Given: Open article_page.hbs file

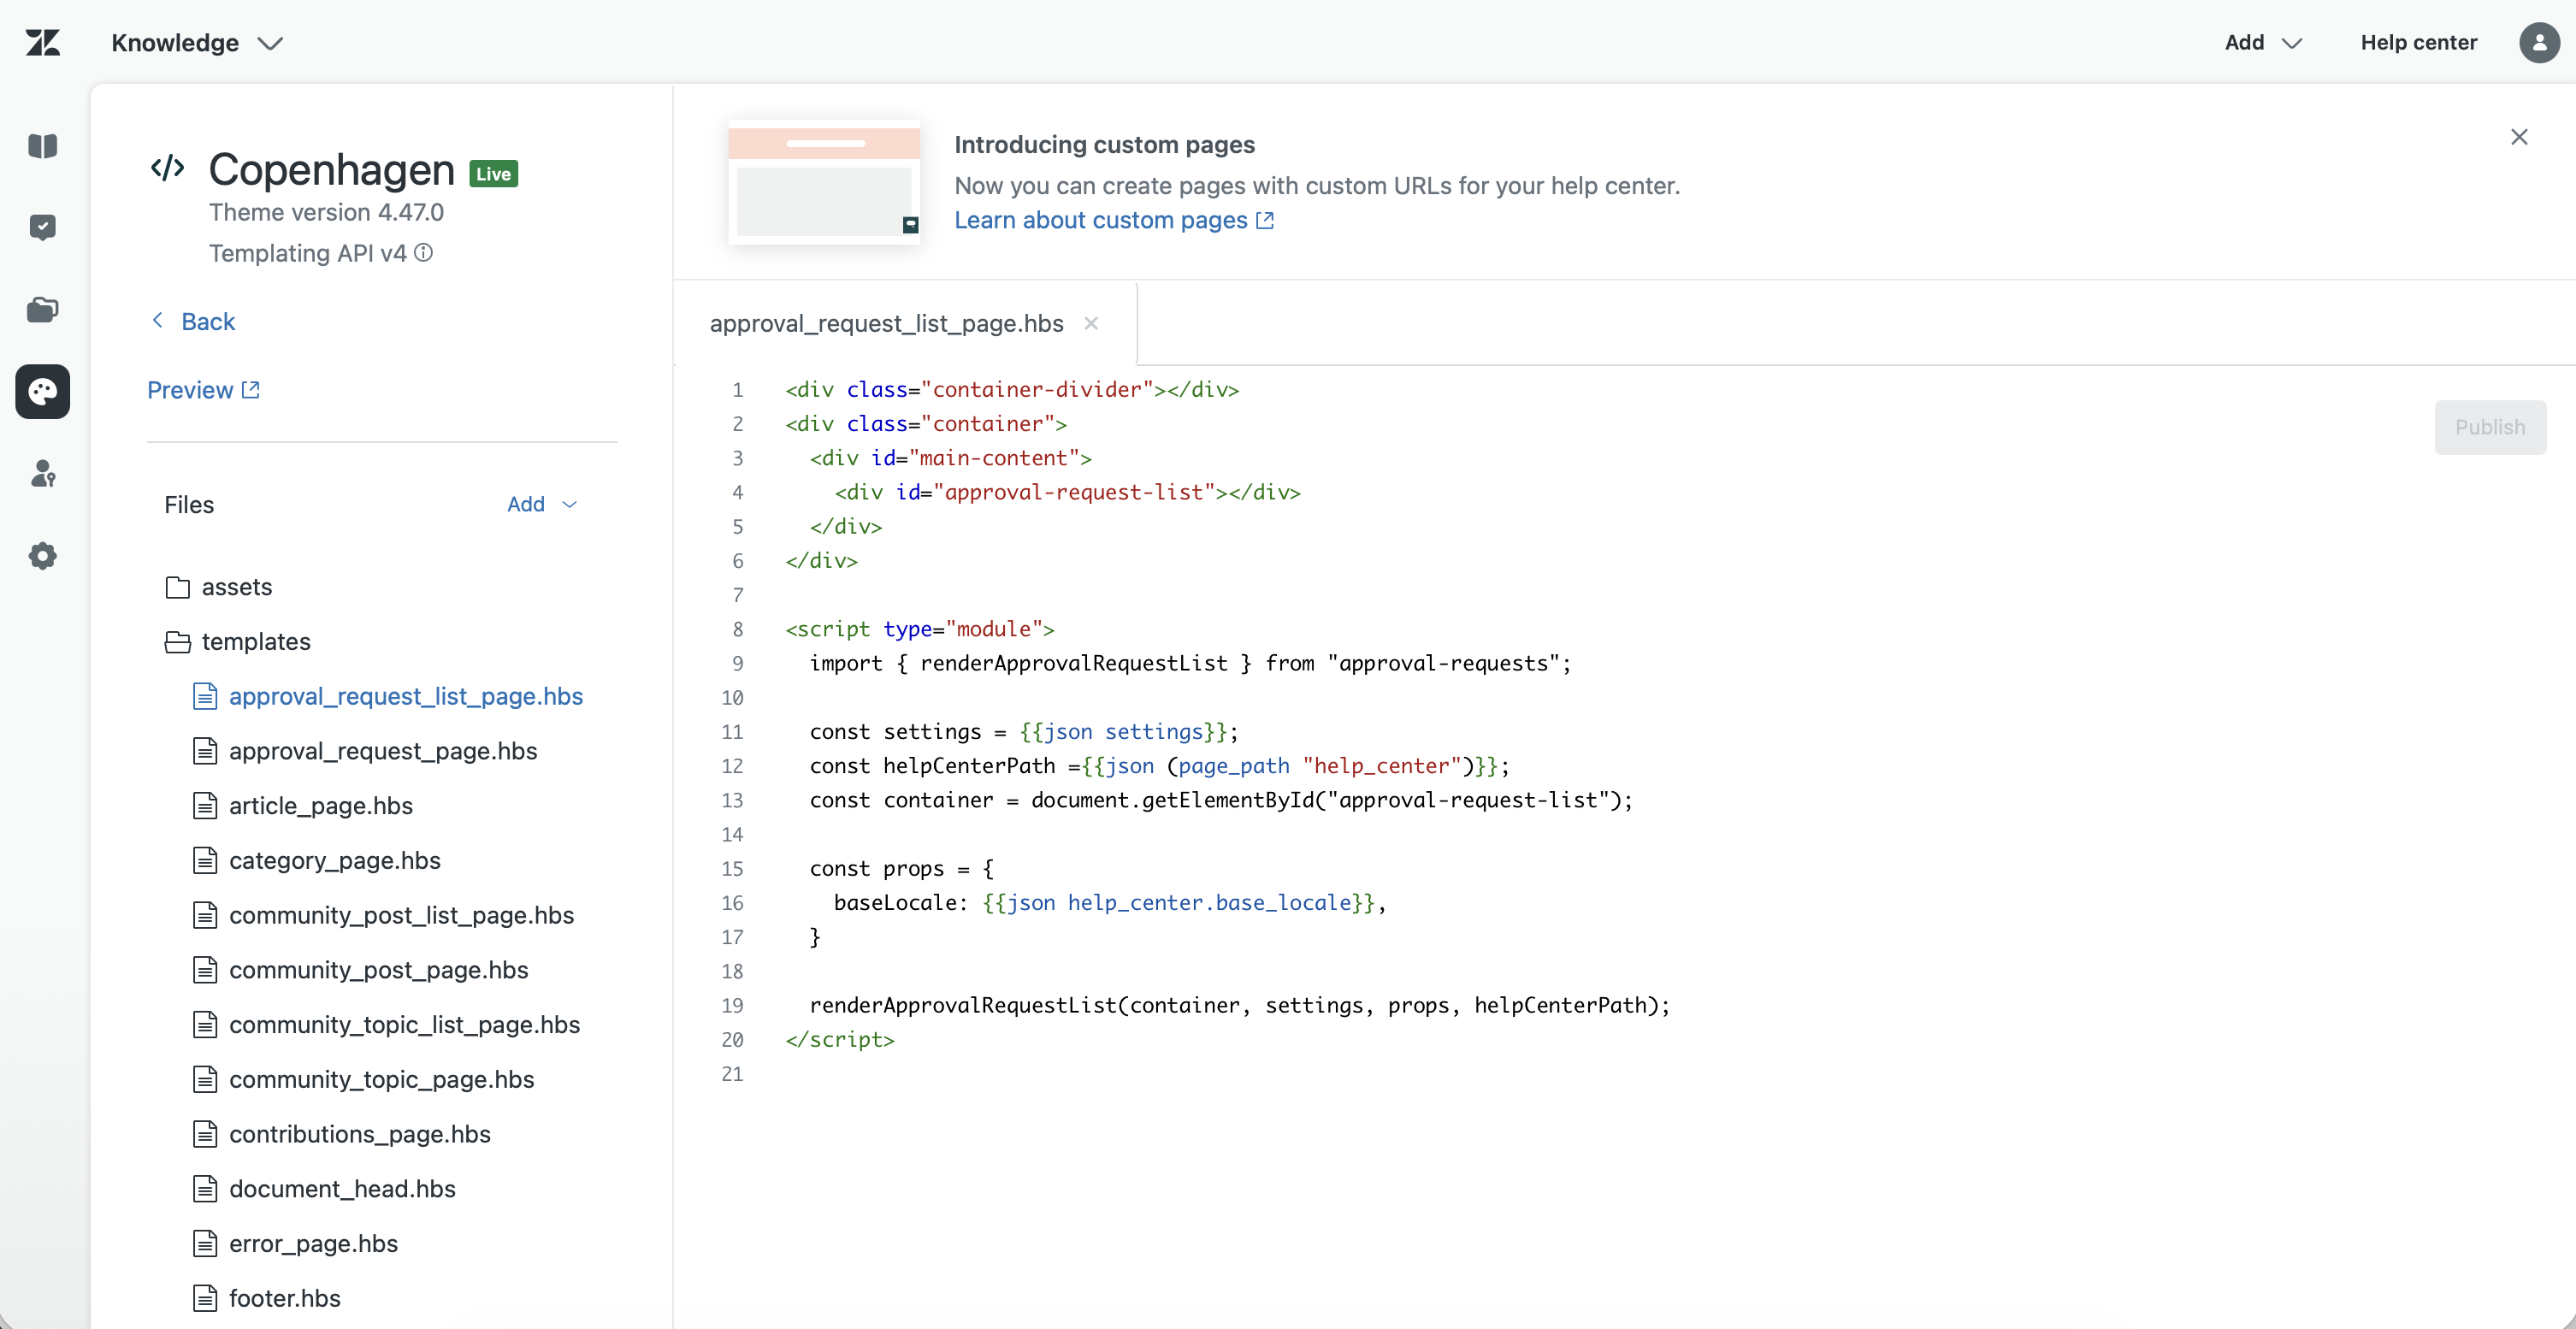Looking at the screenshot, I should click(303, 806).
